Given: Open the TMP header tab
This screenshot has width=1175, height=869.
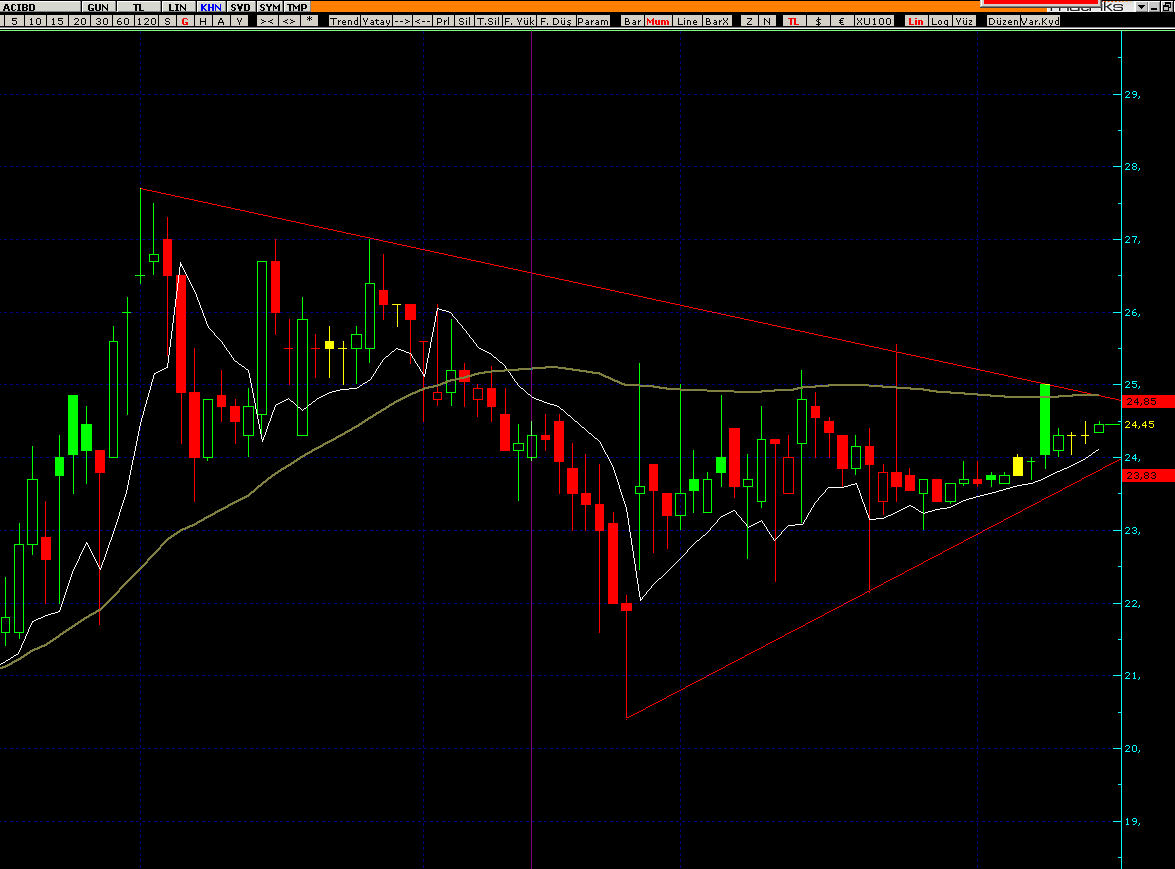Looking at the screenshot, I should coord(297,7).
